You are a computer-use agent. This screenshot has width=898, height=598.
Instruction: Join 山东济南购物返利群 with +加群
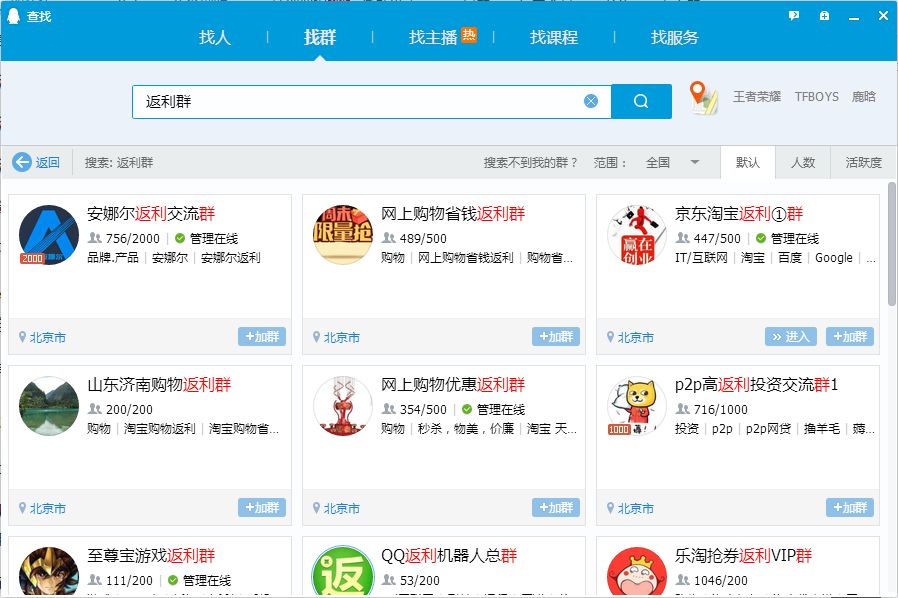[x=262, y=507]
